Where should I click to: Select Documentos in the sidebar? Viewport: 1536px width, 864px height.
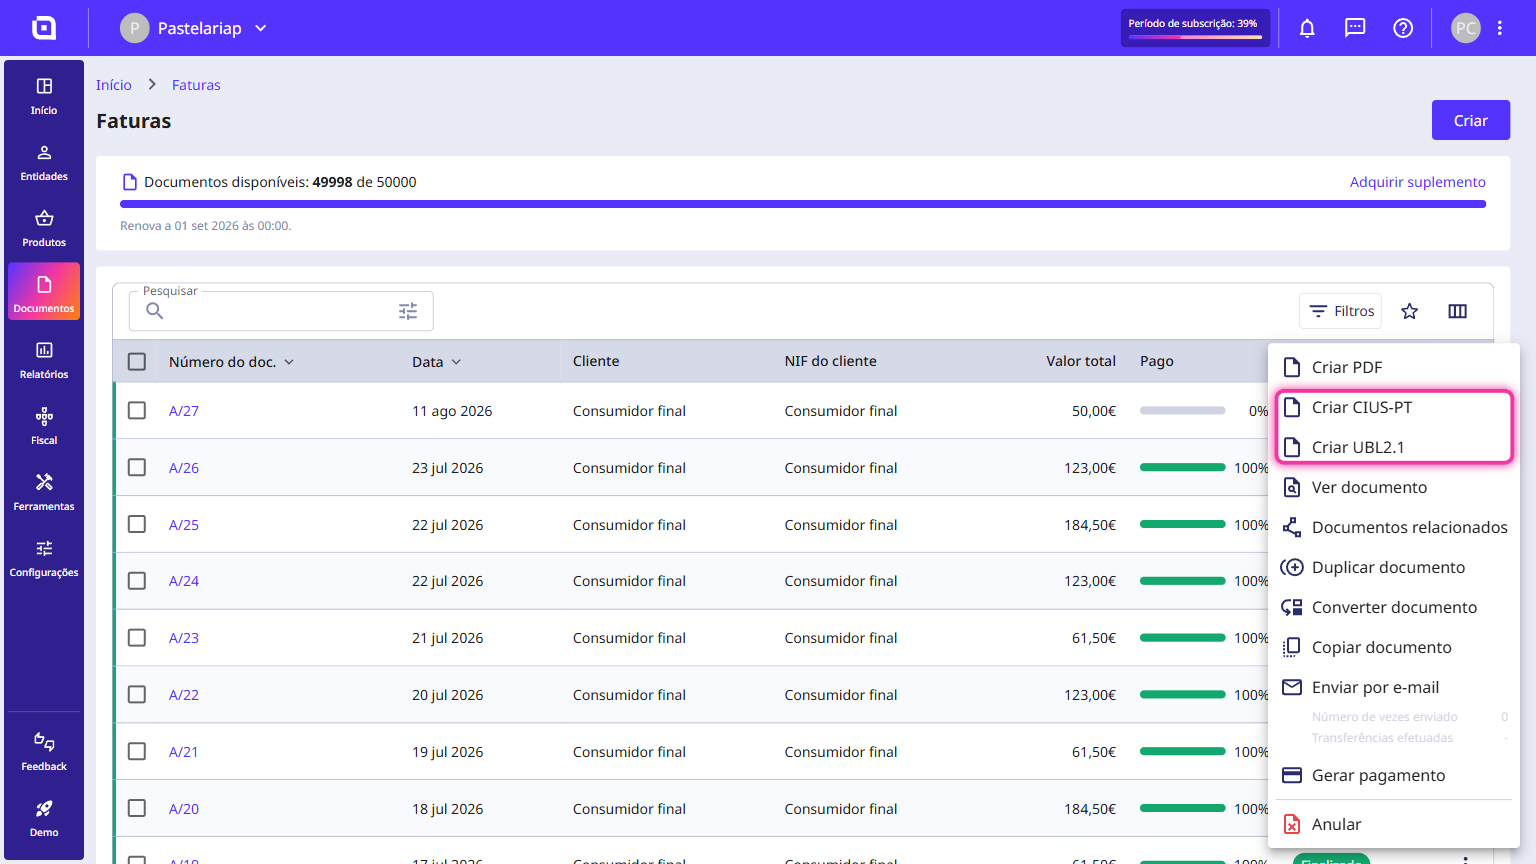(44, 292)
